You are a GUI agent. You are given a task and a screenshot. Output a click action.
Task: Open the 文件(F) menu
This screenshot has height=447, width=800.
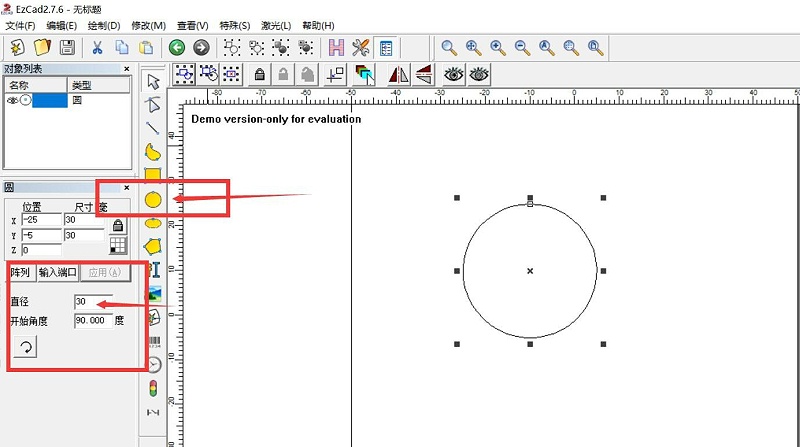20,25
